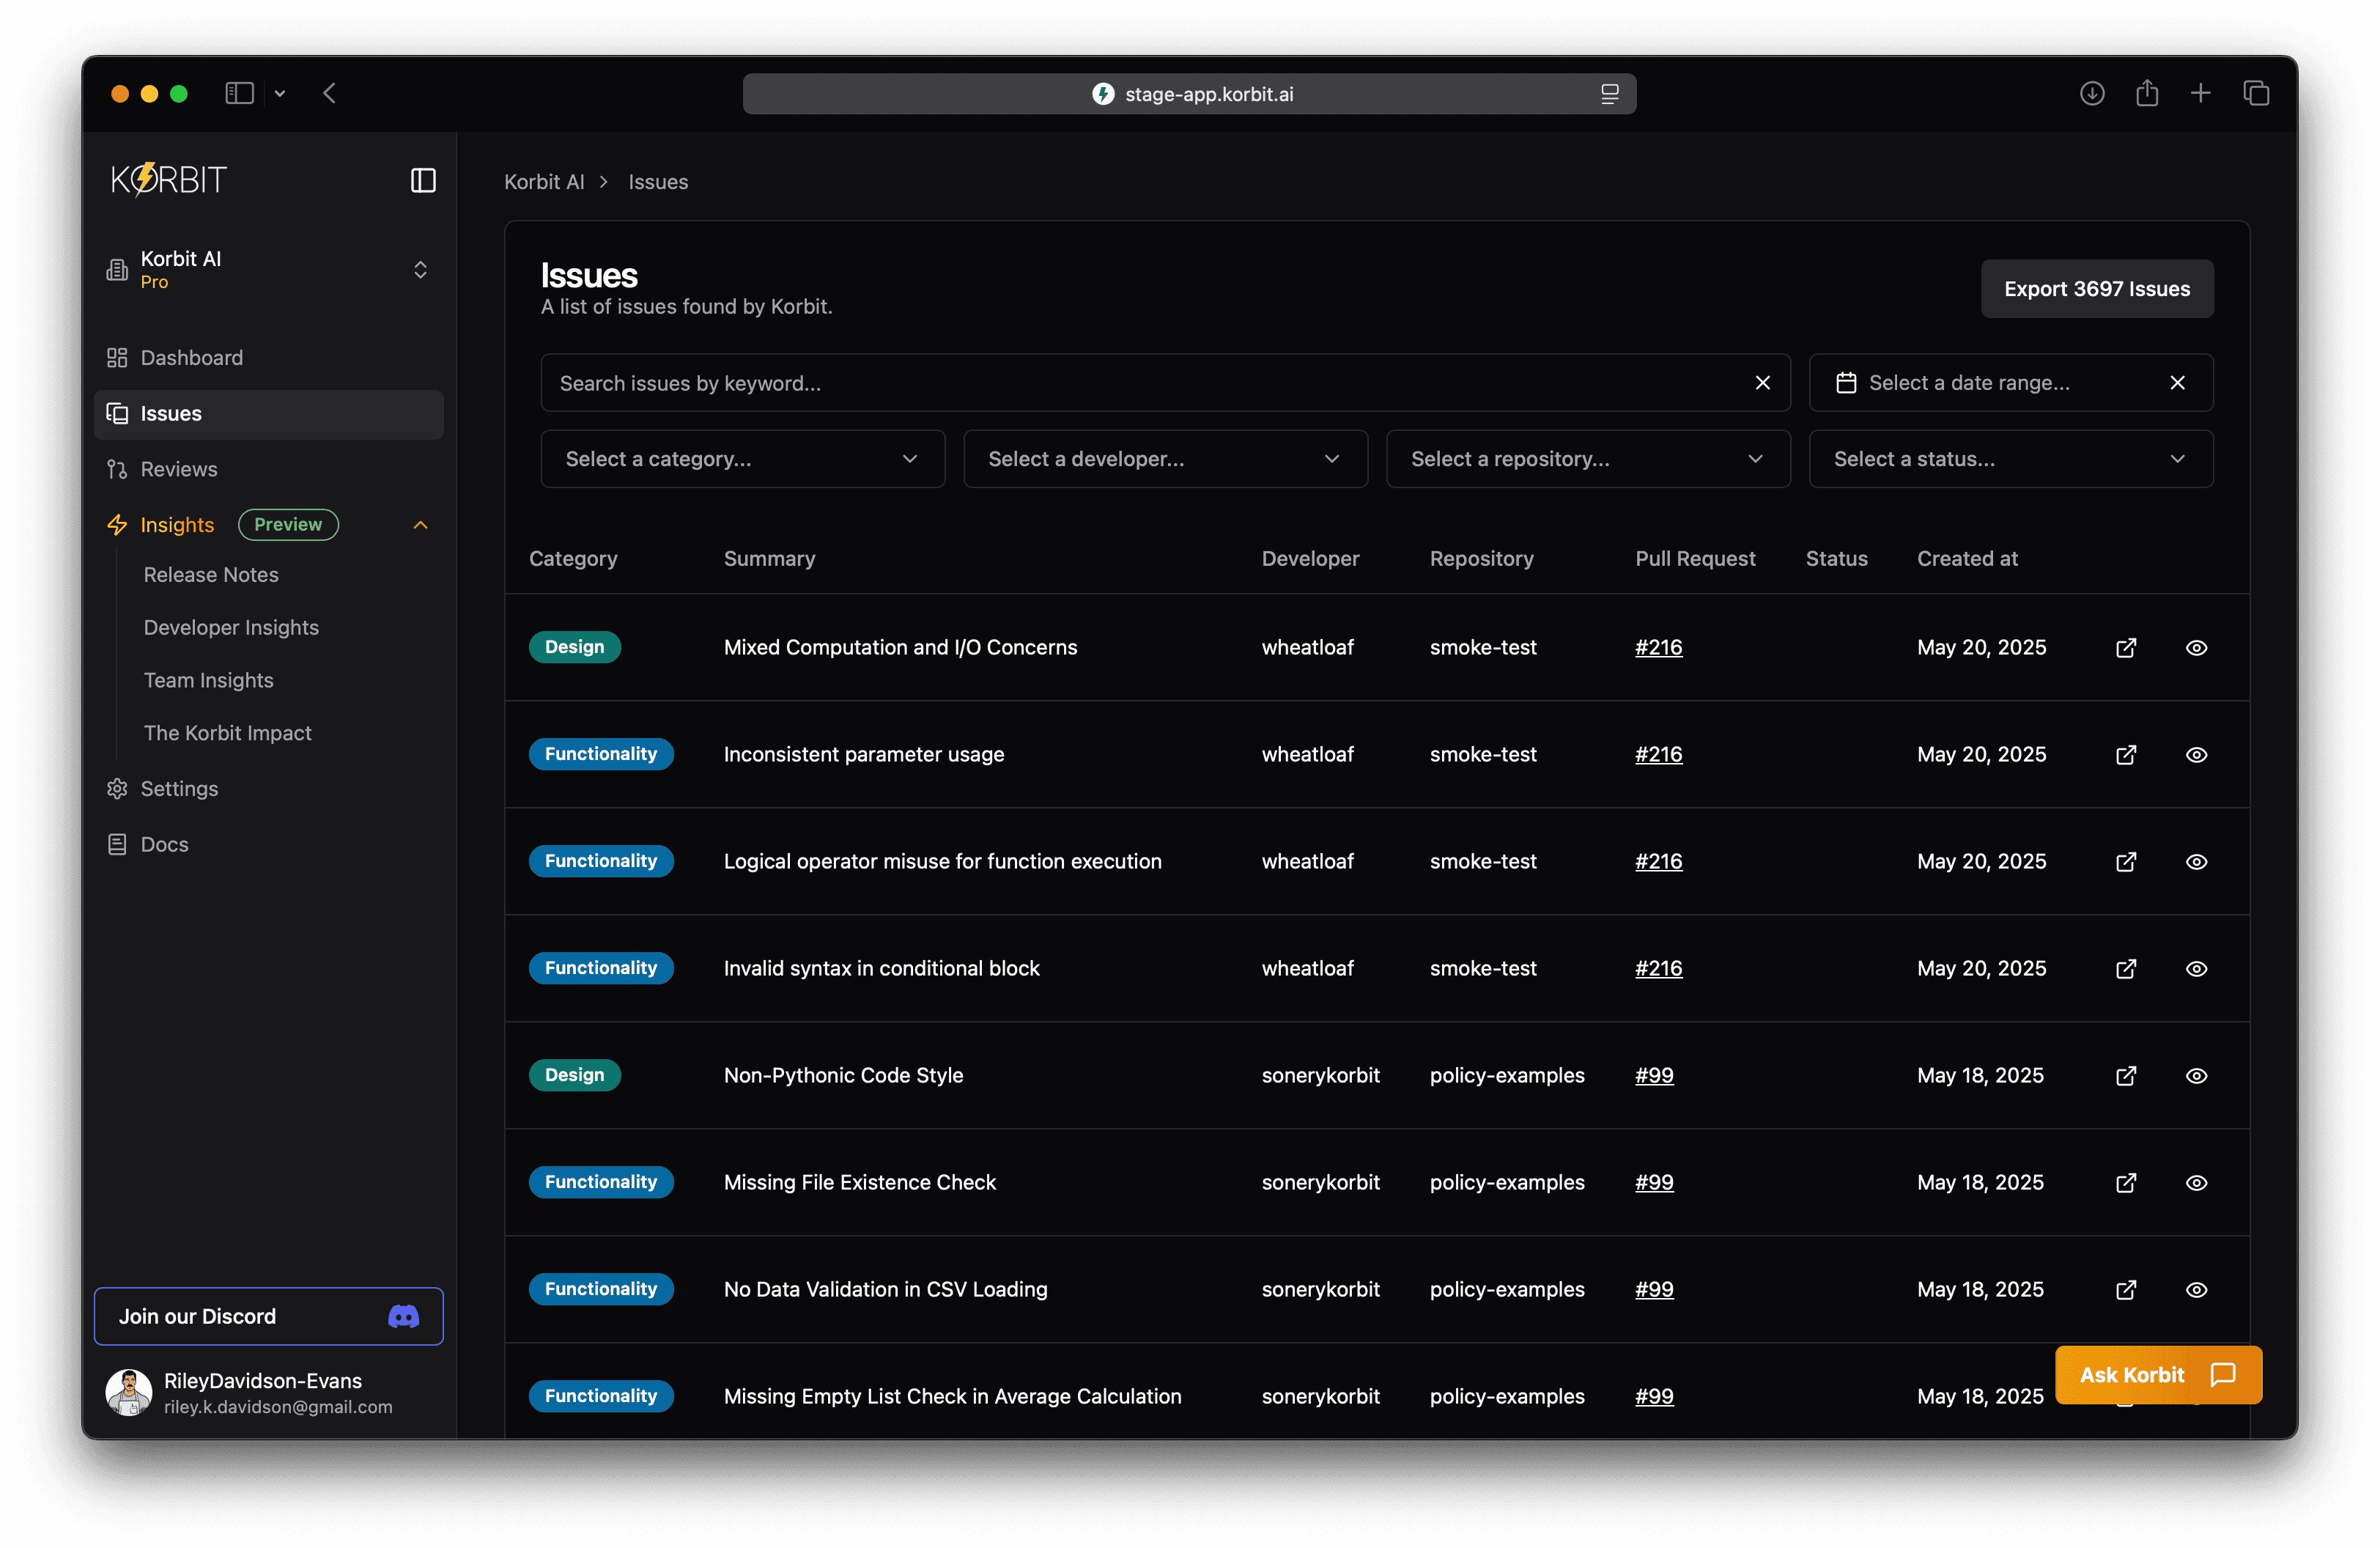Open Team Insights page

(208, 681)
